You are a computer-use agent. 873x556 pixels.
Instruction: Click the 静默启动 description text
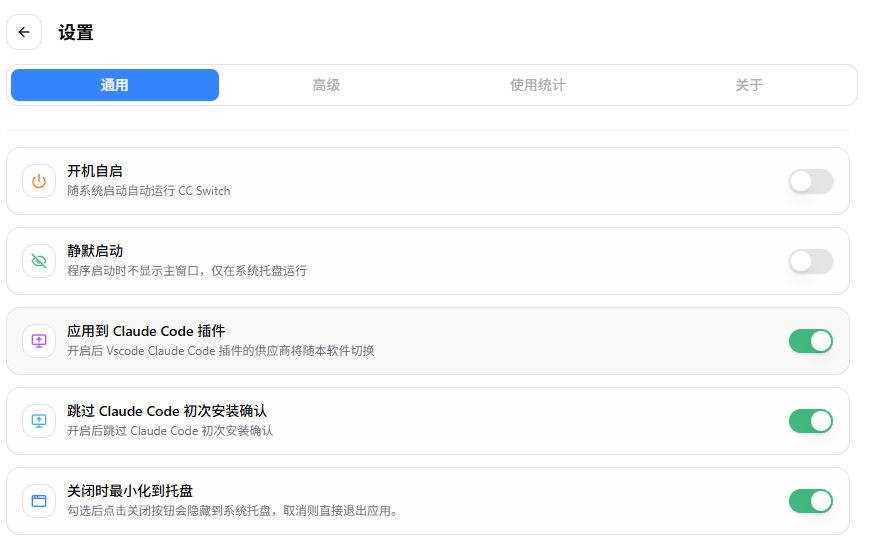[187, 271]
